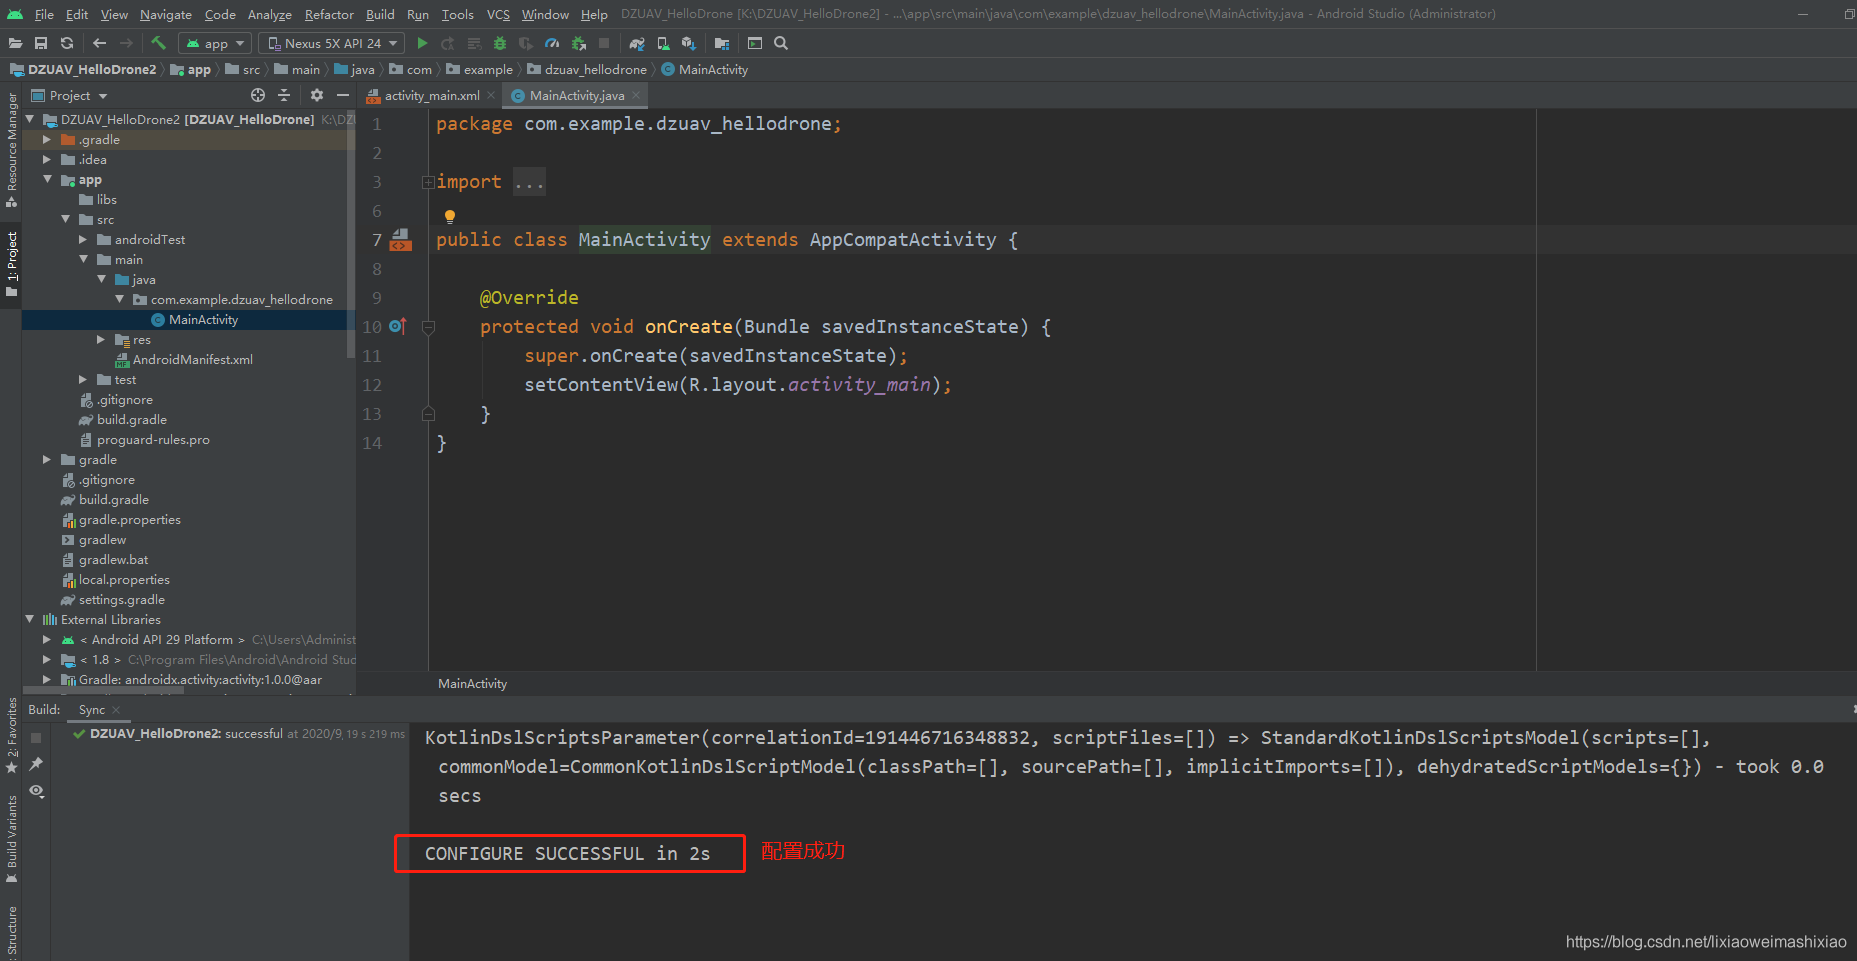Click the yellow lightbulb intention icon

click(450, 216)
